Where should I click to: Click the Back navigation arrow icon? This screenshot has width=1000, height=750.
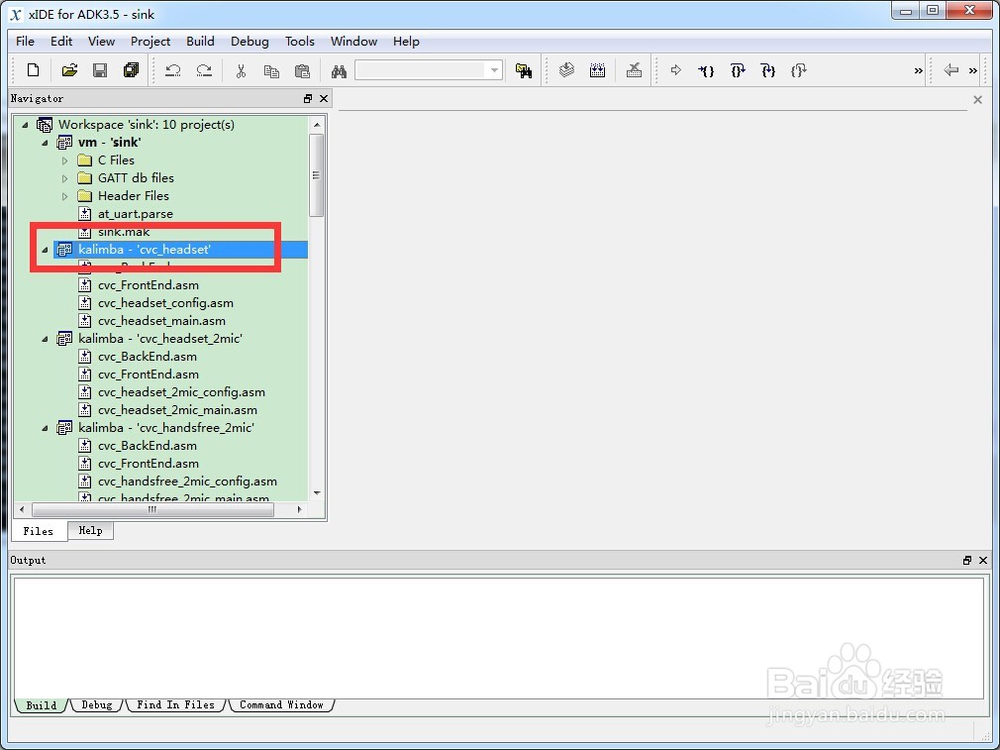click(x=951, y=70)
